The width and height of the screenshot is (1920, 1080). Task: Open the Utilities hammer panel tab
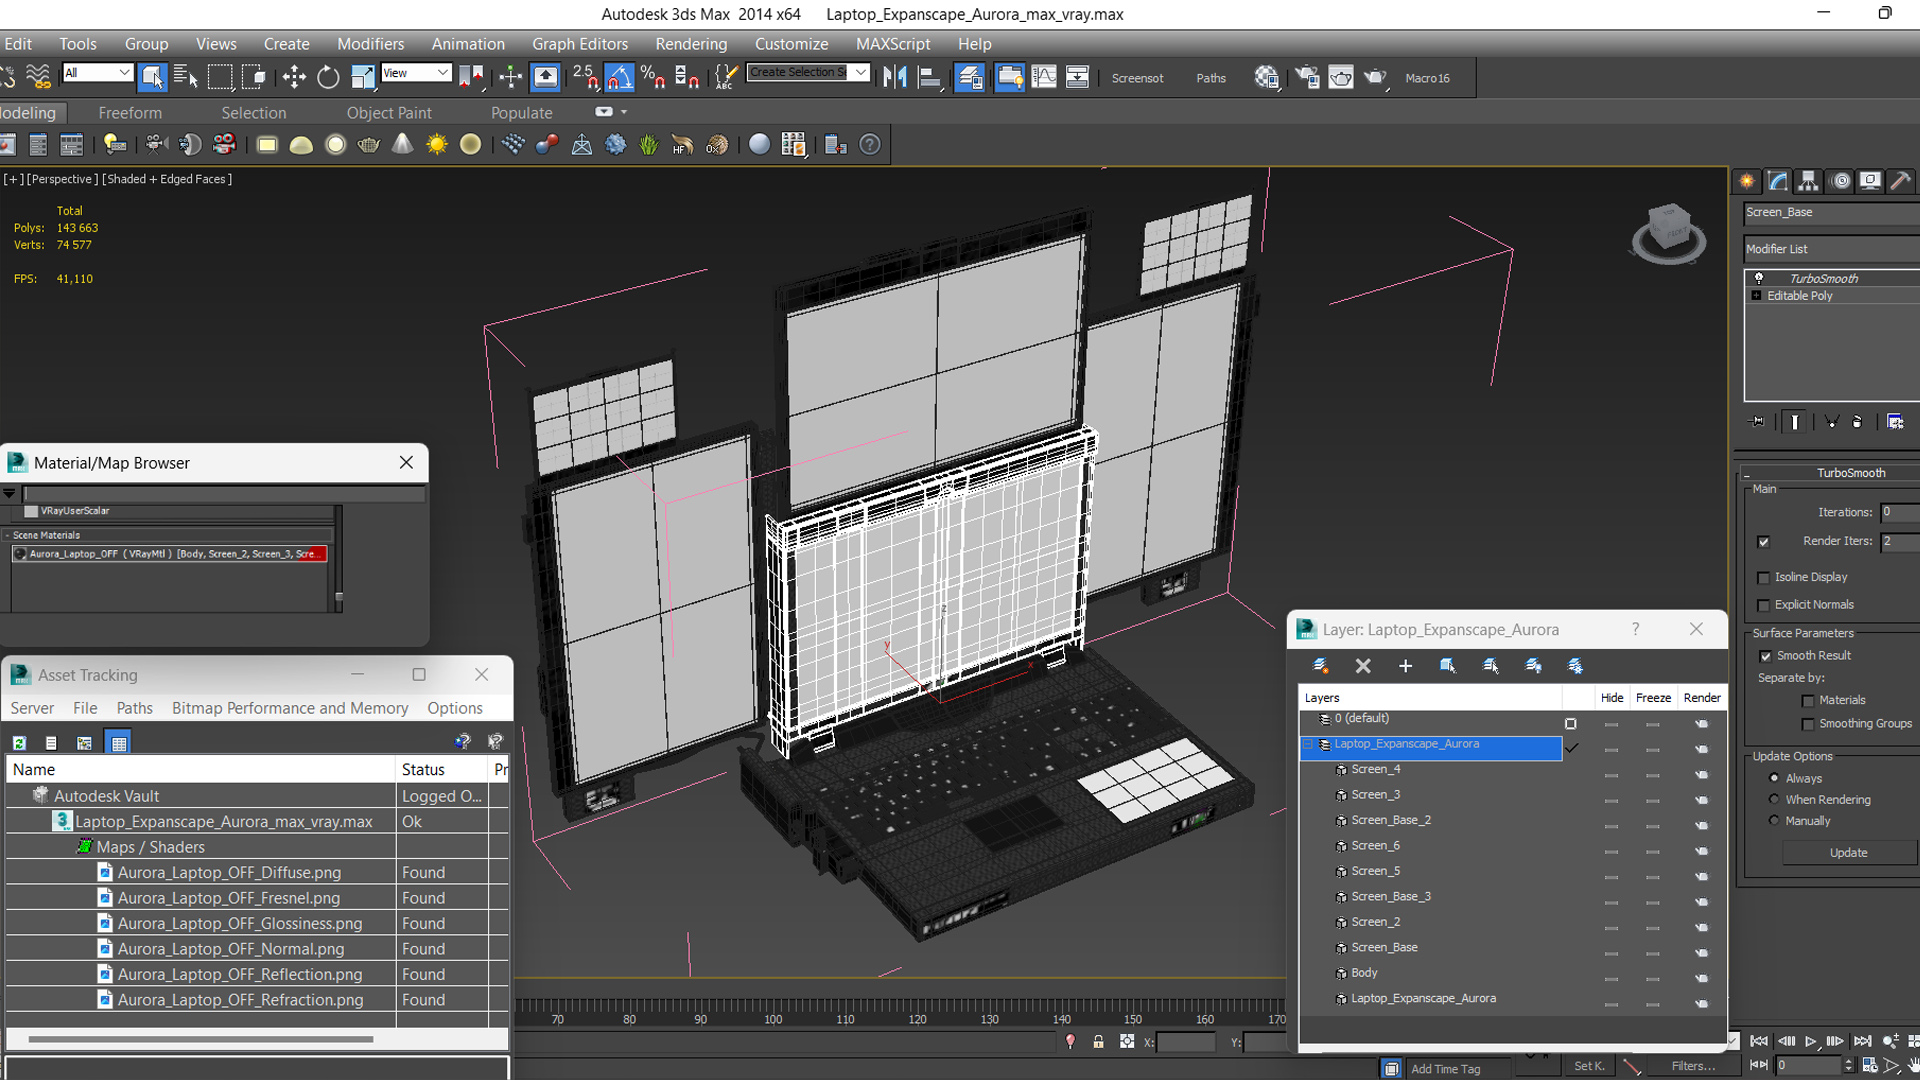1900,181
